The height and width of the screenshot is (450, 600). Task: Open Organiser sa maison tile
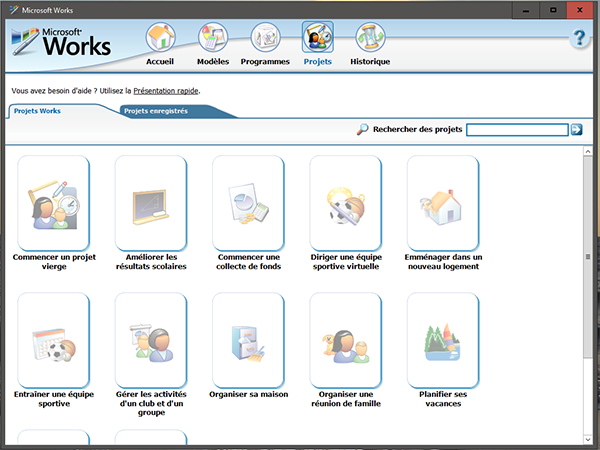tap(248, 341)
